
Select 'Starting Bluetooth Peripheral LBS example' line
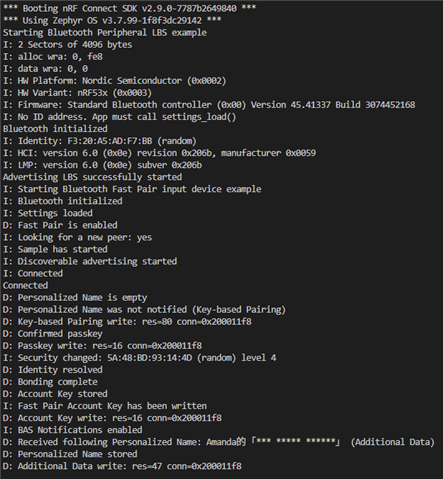pyautogui.click(x=105, y=32)
